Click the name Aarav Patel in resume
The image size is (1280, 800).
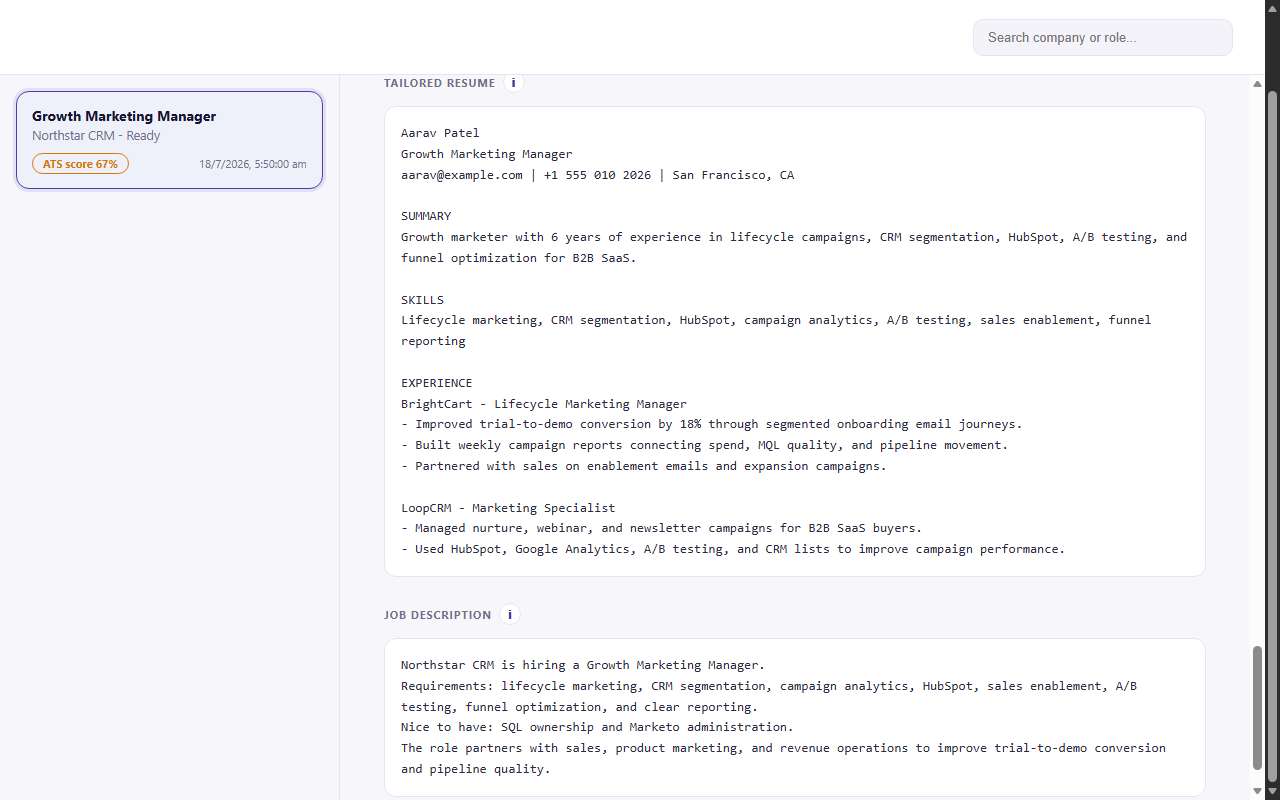click(440, 133)
